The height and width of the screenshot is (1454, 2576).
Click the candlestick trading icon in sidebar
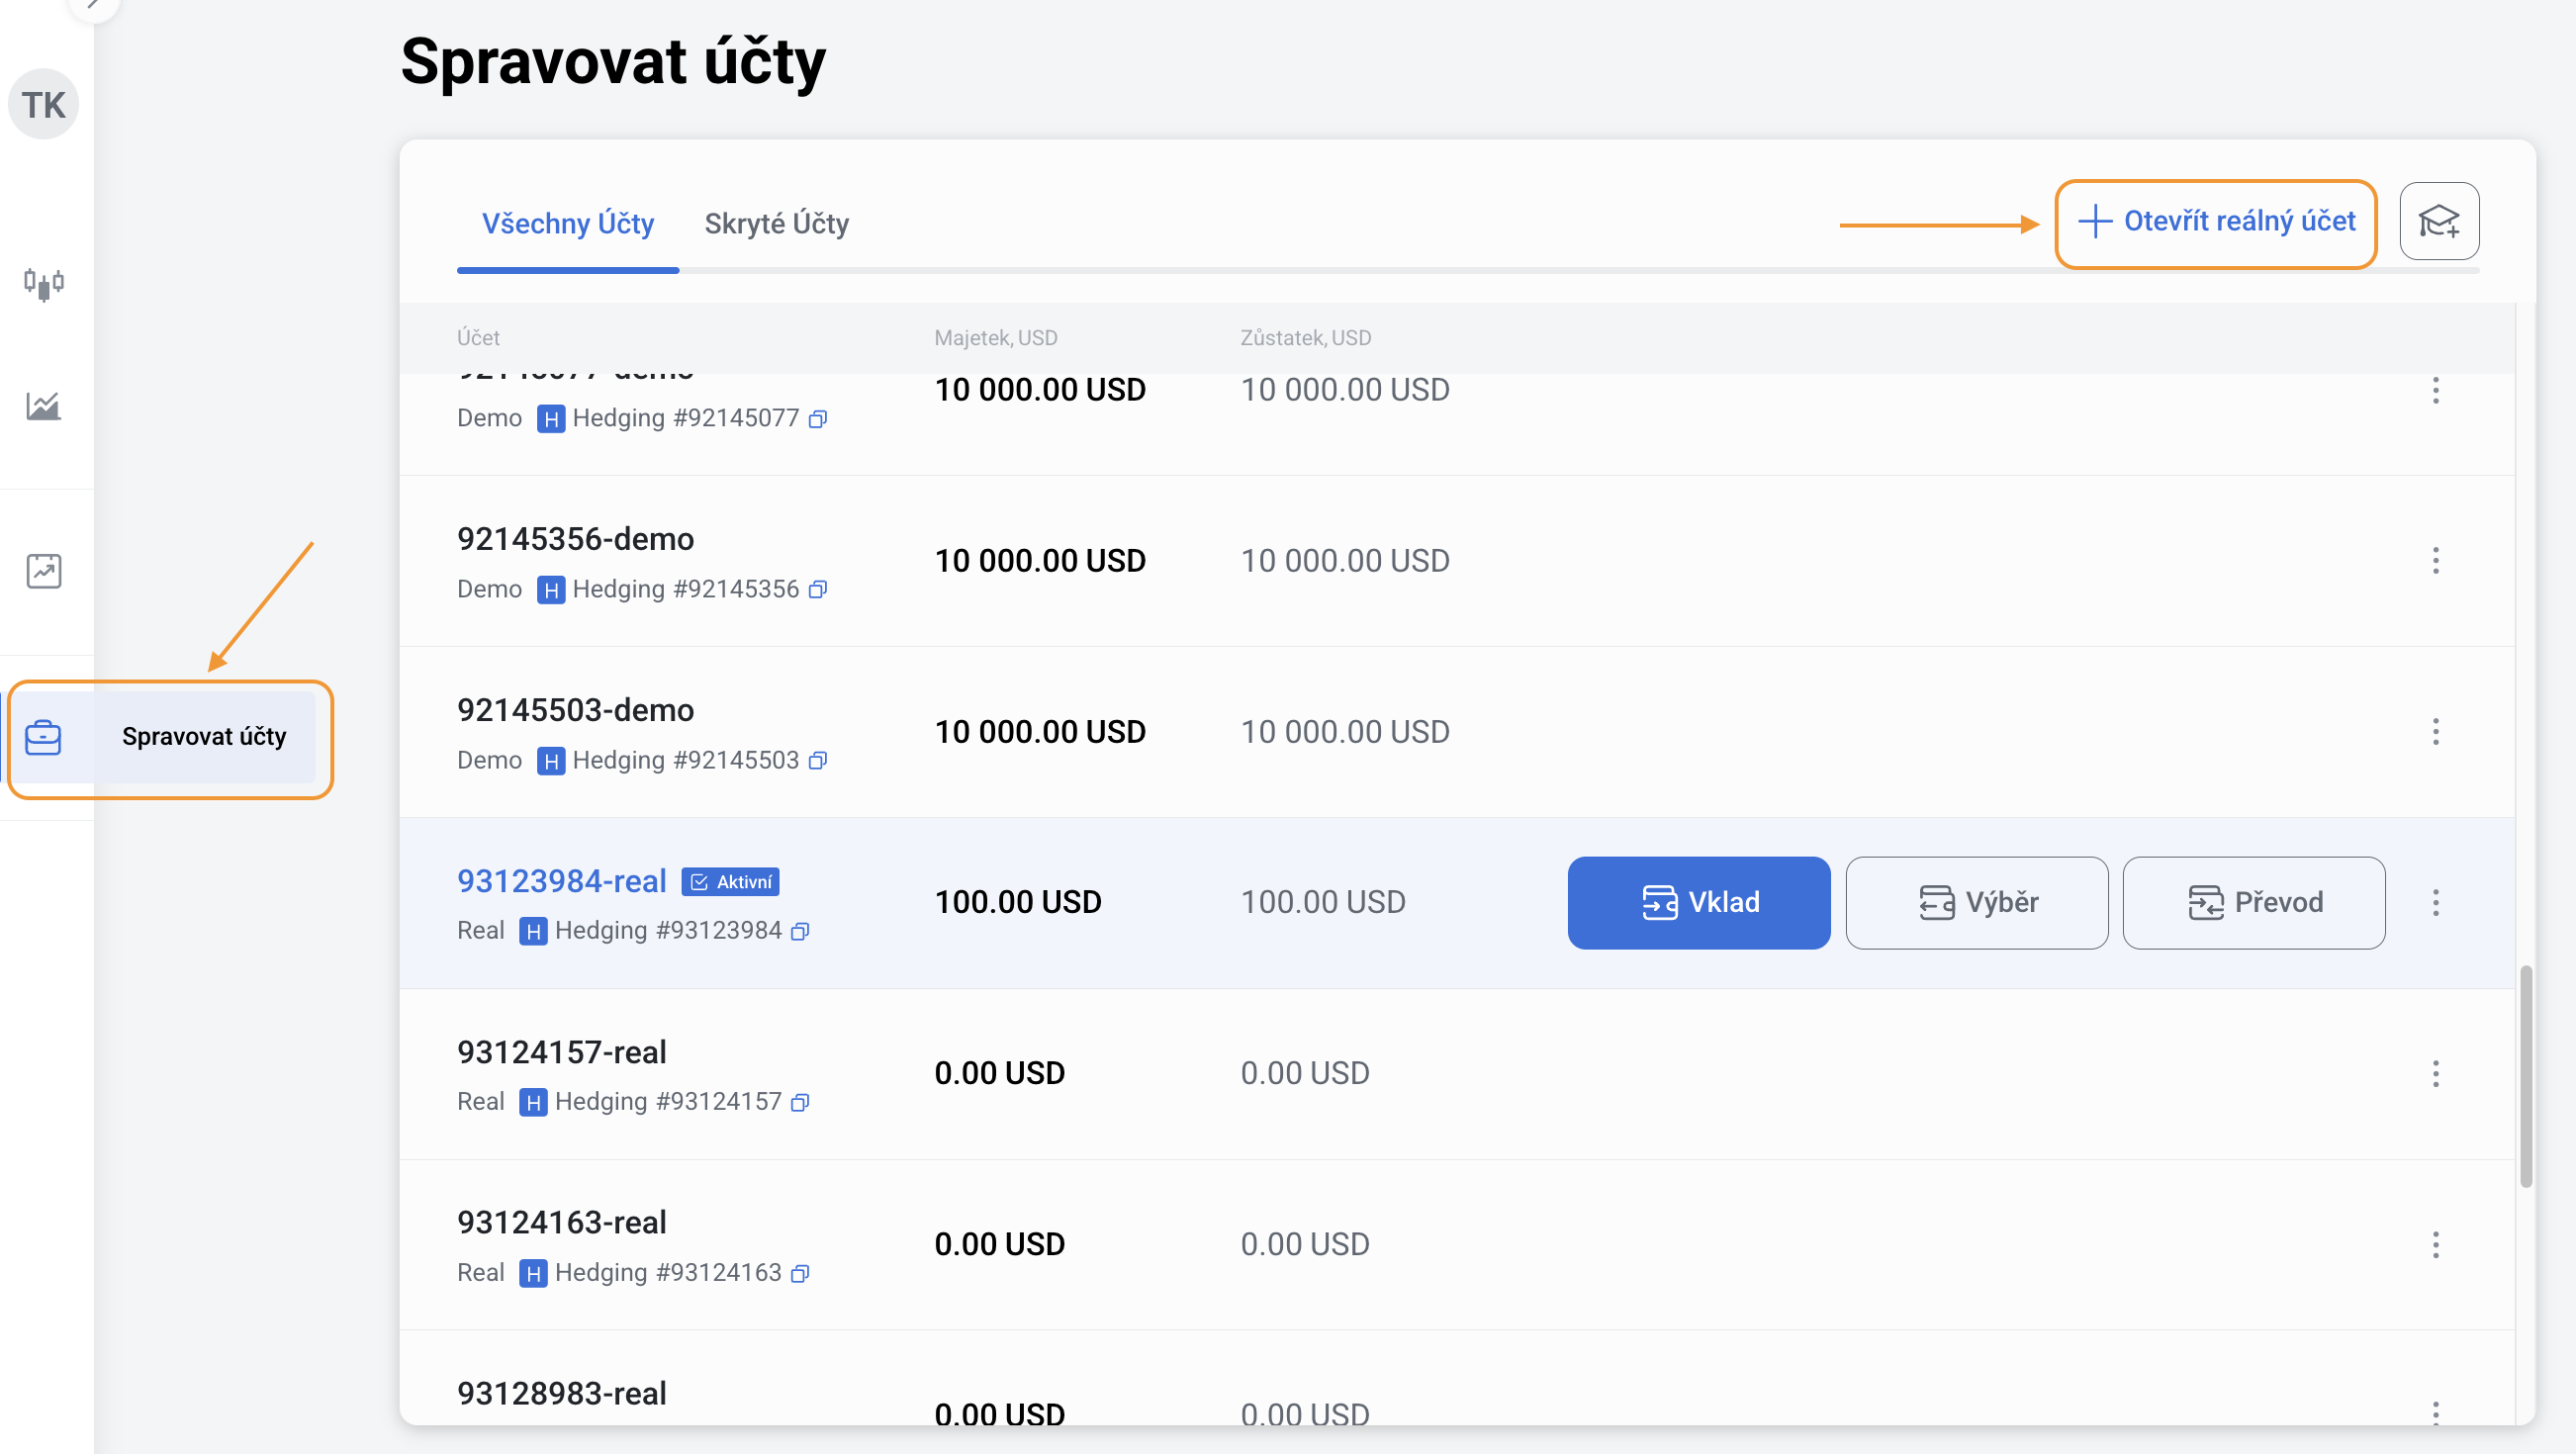tap(44, 284)
